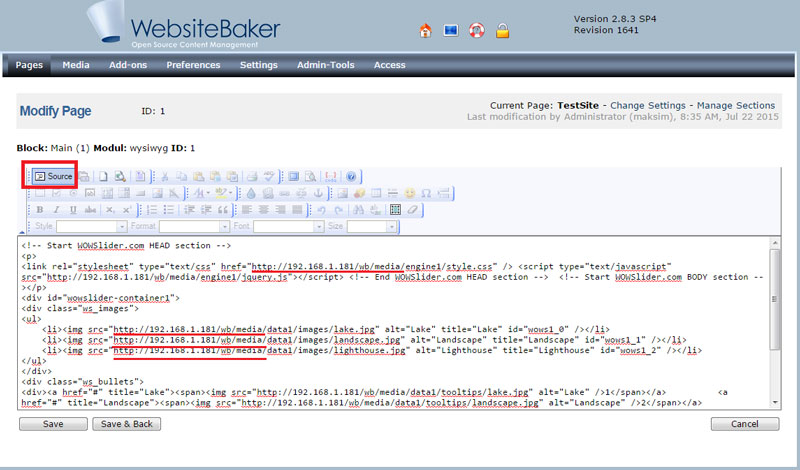800x470 pixels.
Task: Click the Insert Table icon
Action: pyautogui.click(x=376, y=193)
